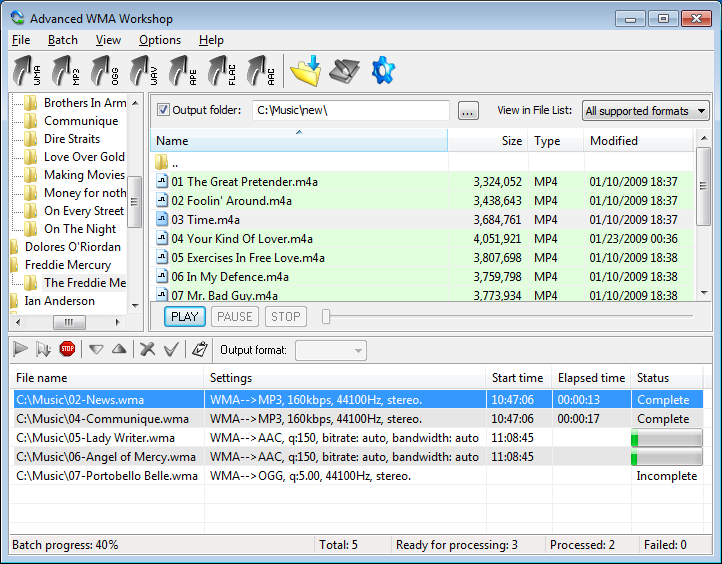Open the View menu
This screenshot has width=722, height=564.
pyautogui.click(x=108, y=40)
